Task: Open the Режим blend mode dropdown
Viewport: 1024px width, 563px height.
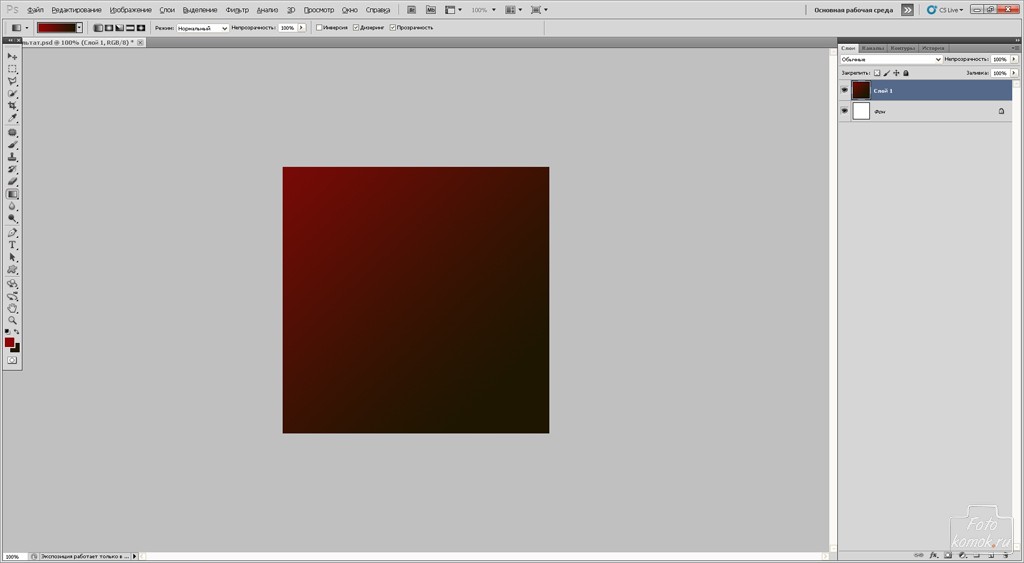Action: coord(202,28)
